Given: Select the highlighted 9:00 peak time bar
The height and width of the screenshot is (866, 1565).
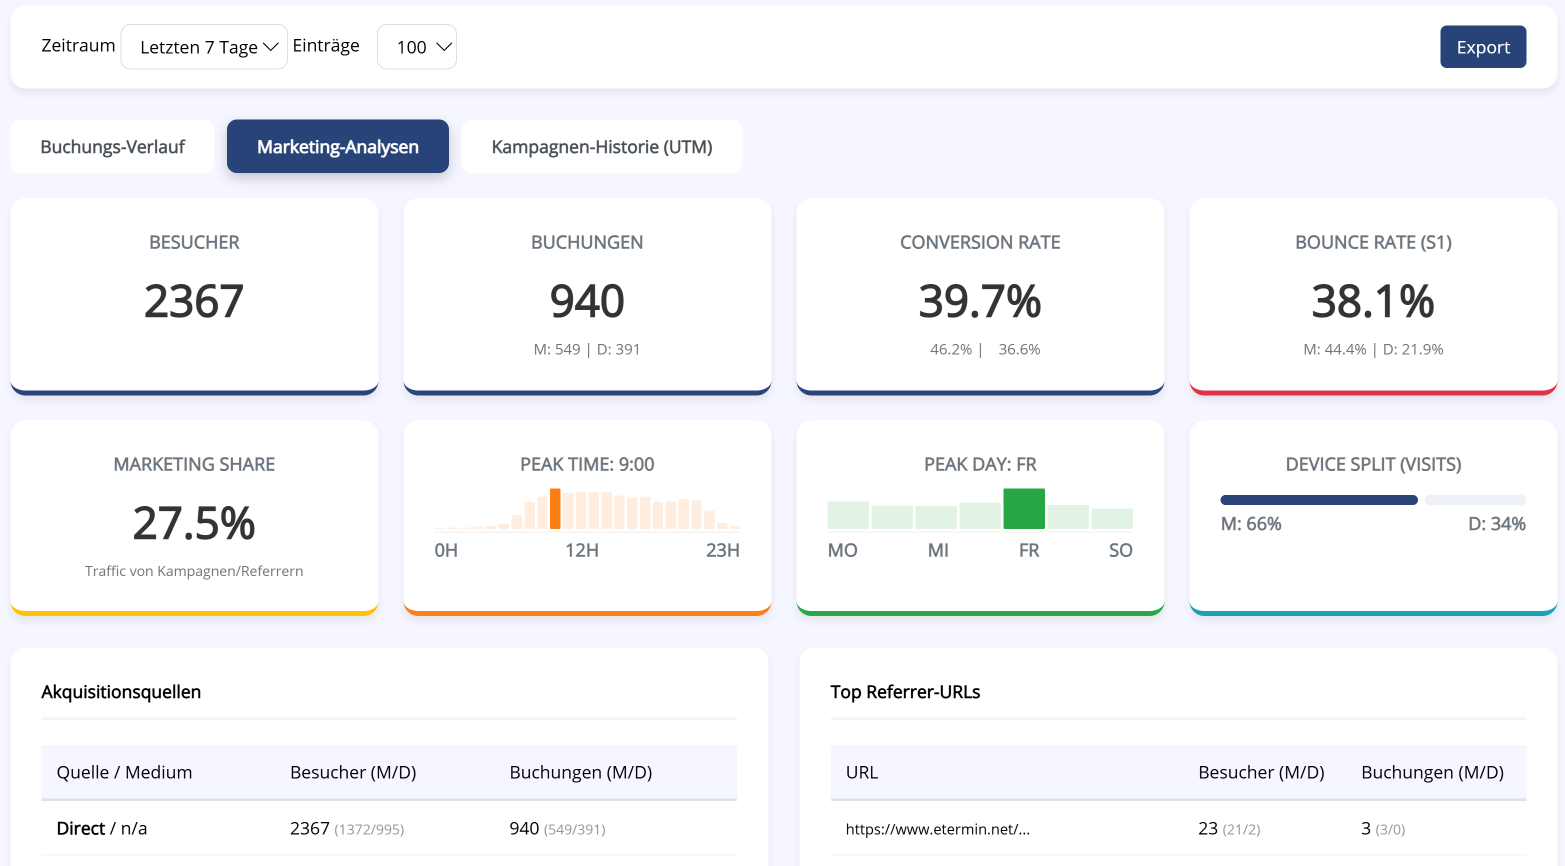Looking at the screenshot, I should click(556, 508).
